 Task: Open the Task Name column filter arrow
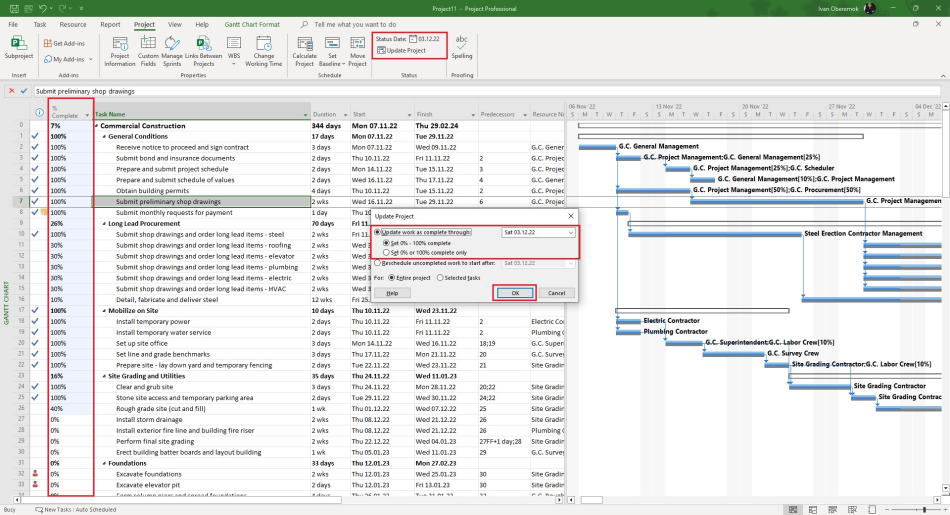click(x=305, y=115)
